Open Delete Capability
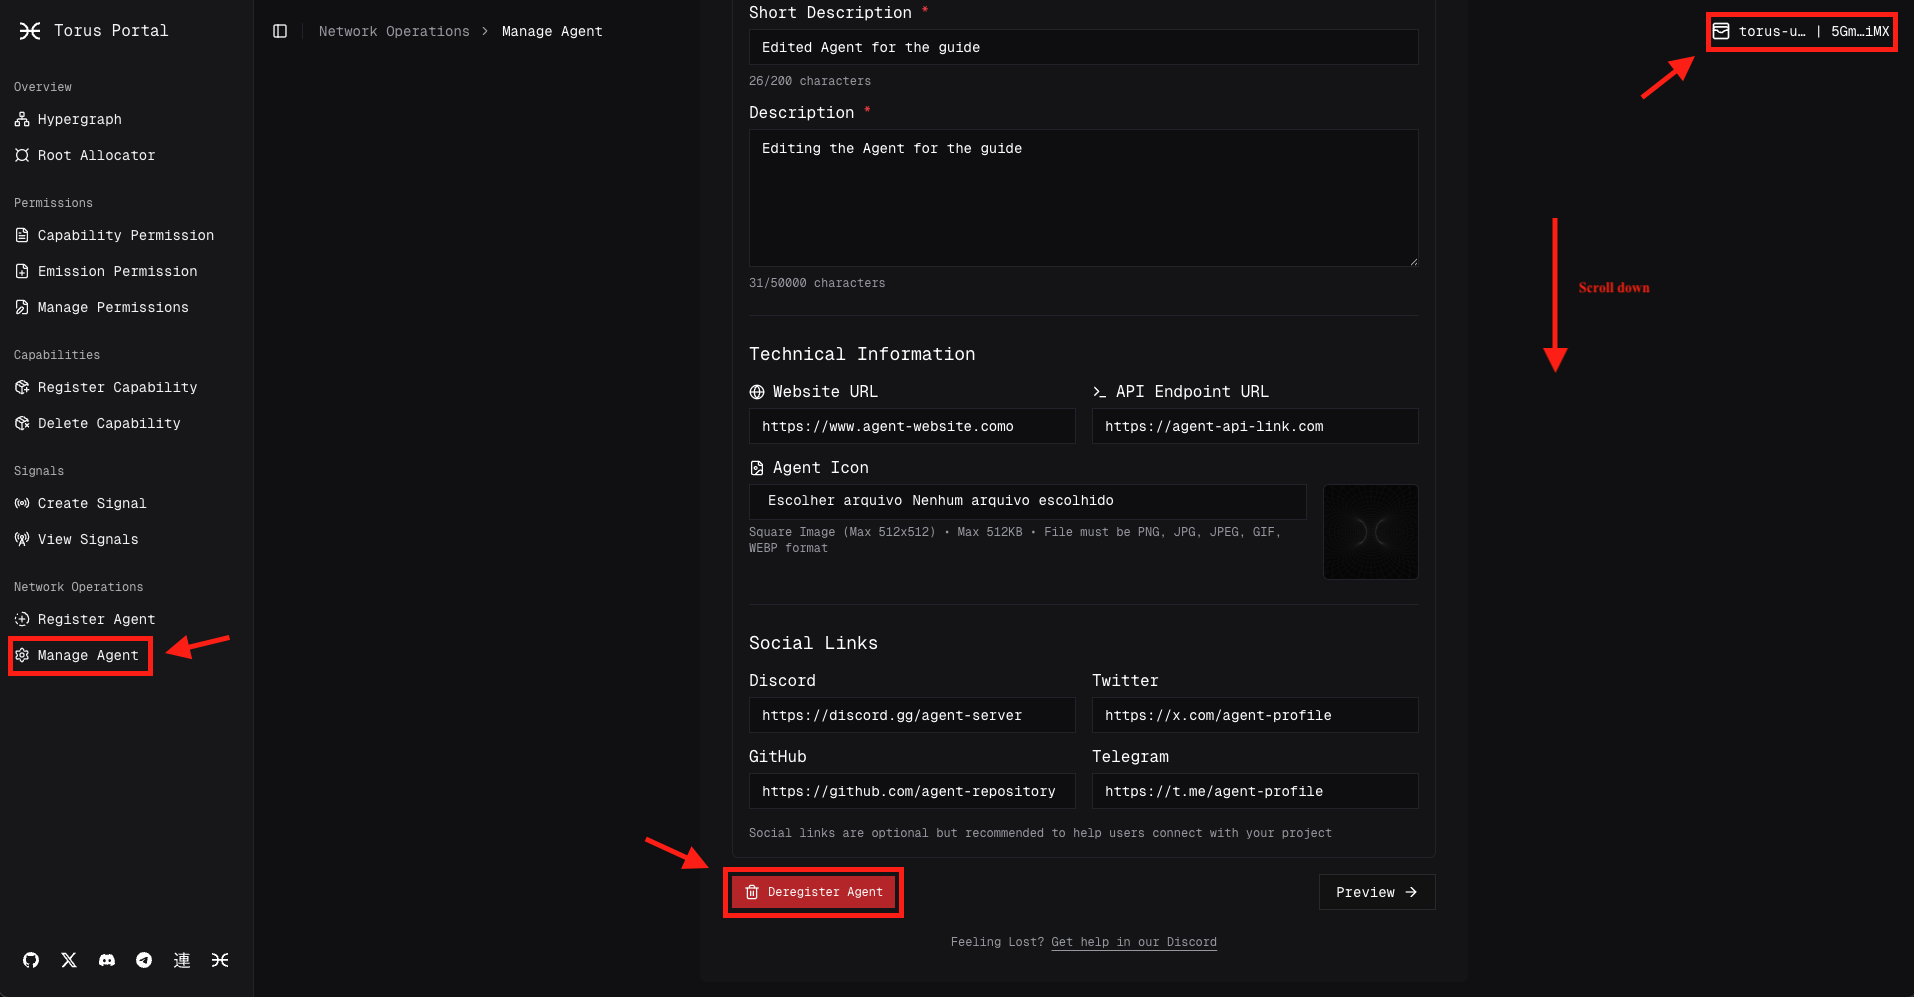 [x=108, y=423]
